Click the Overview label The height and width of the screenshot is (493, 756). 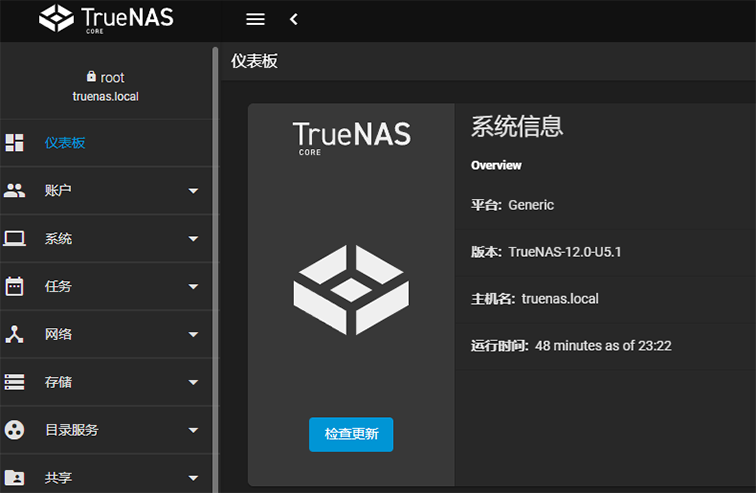[496, 165]
